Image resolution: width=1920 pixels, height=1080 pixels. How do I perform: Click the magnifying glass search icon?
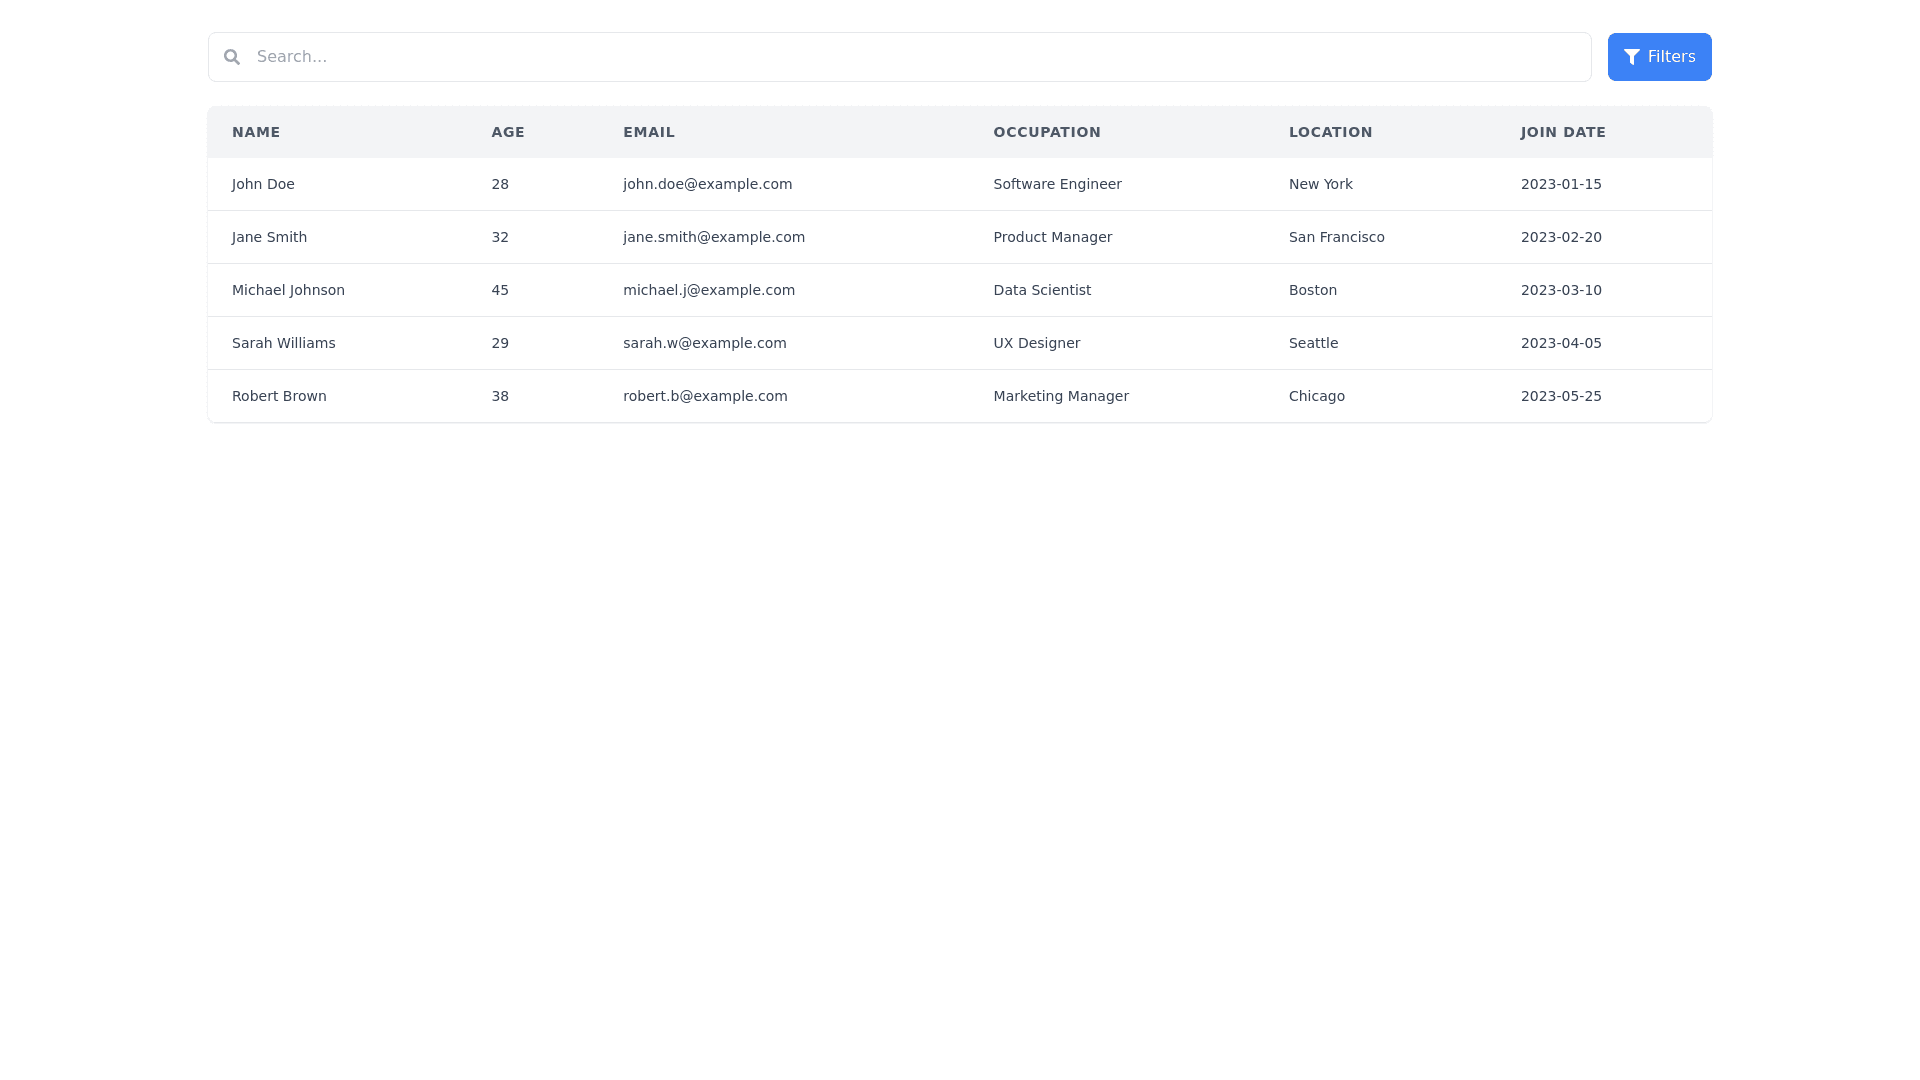[x=232, y=57]
